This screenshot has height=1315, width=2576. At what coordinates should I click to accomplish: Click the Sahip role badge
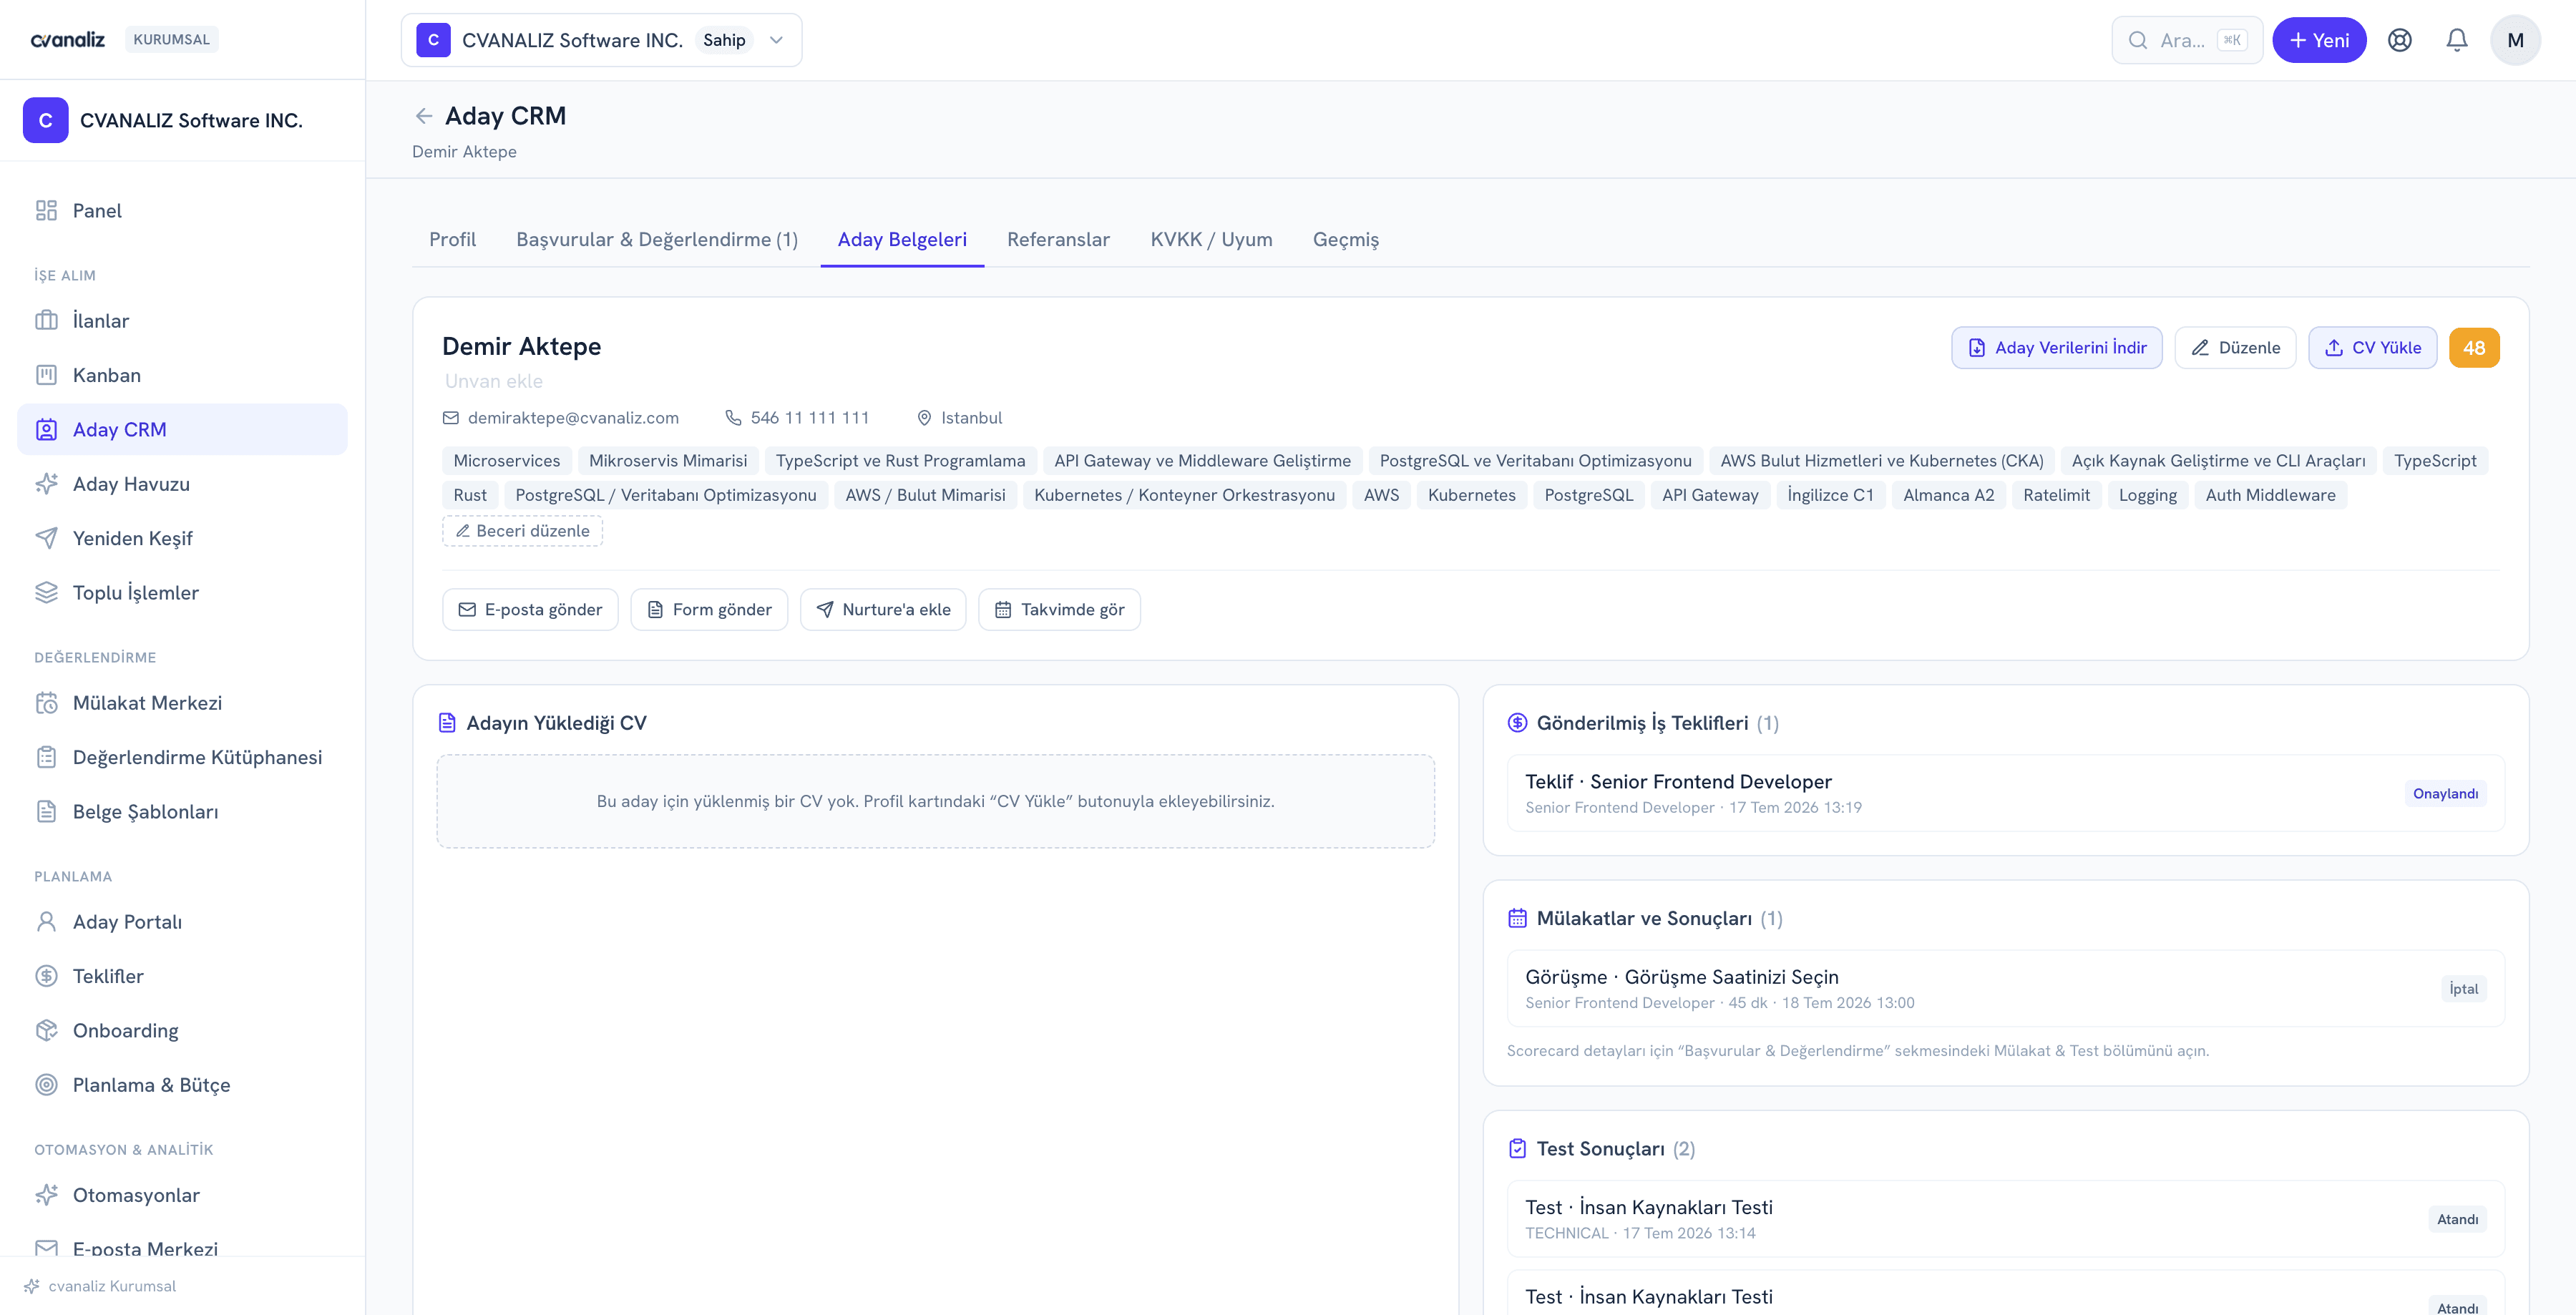tap(724, 40)
